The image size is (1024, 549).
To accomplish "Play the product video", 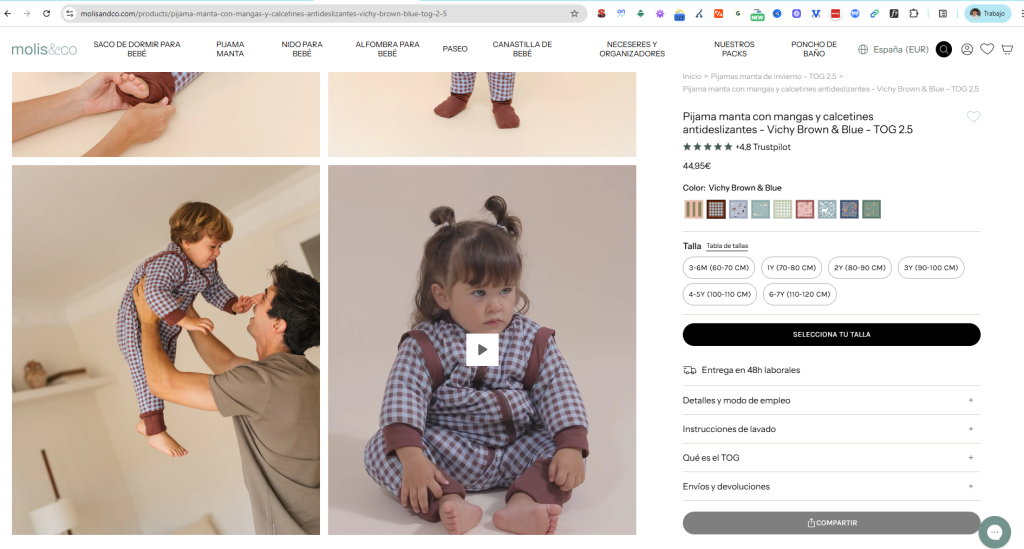I will pos(482,349).
